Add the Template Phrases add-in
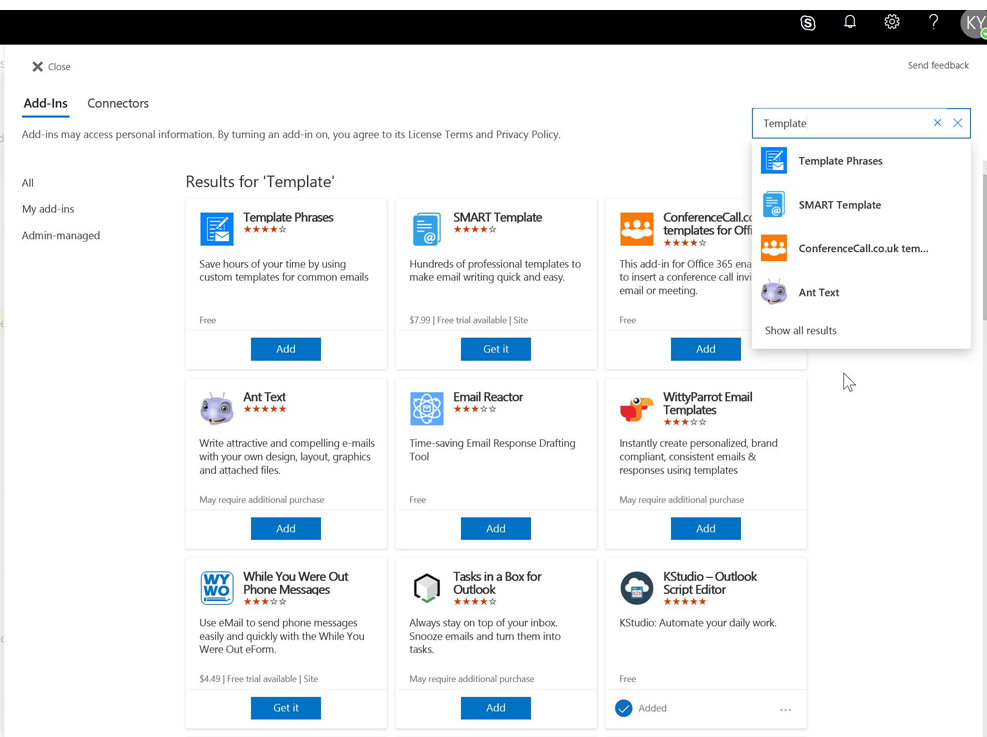This screenshot has width=987, height=737. pos(286,349)
